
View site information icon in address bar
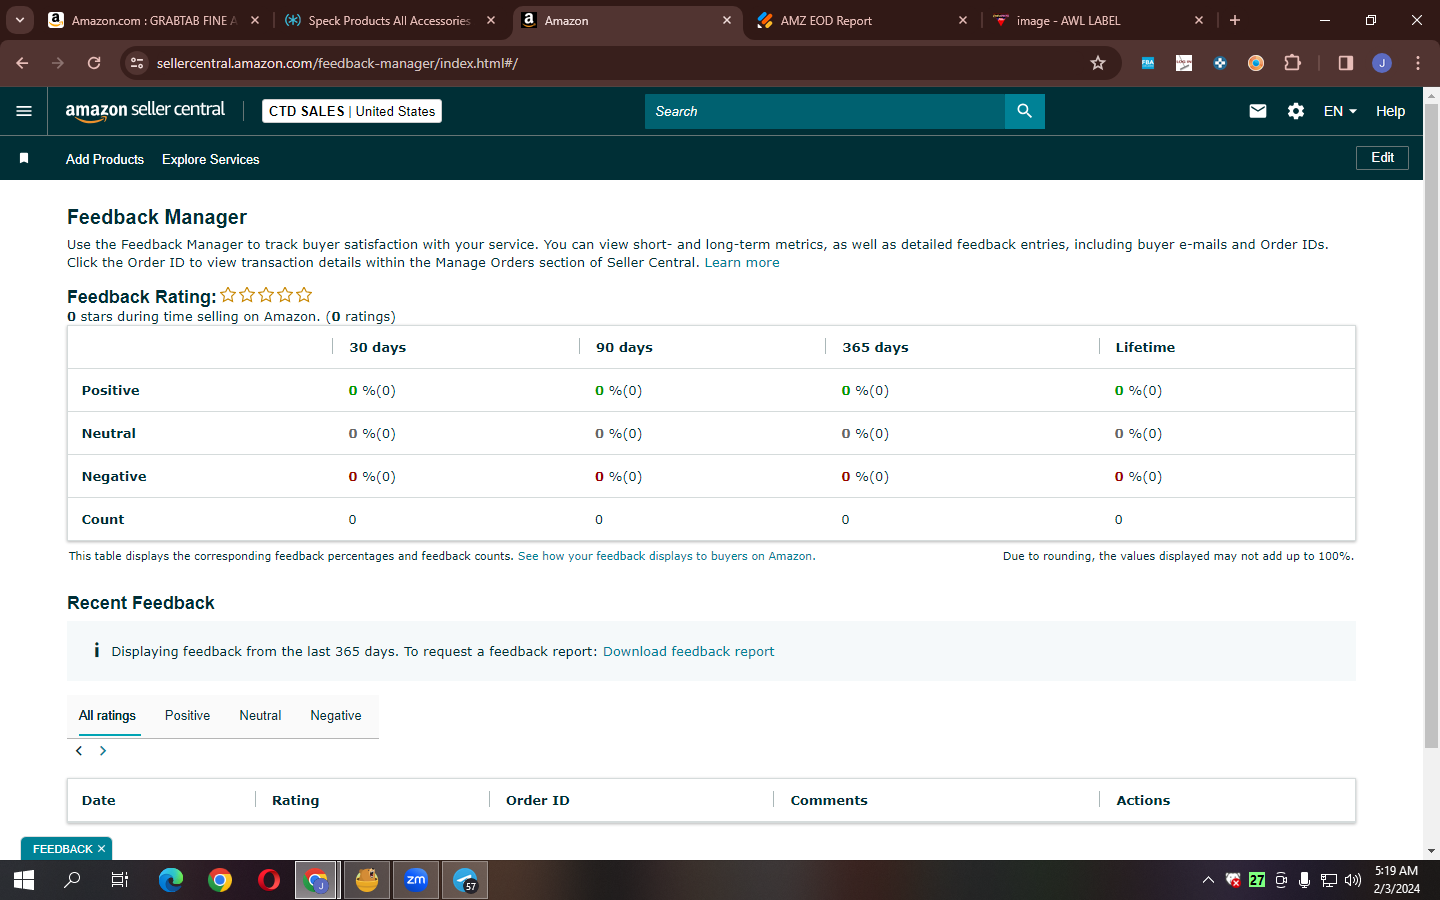[137, 63]
